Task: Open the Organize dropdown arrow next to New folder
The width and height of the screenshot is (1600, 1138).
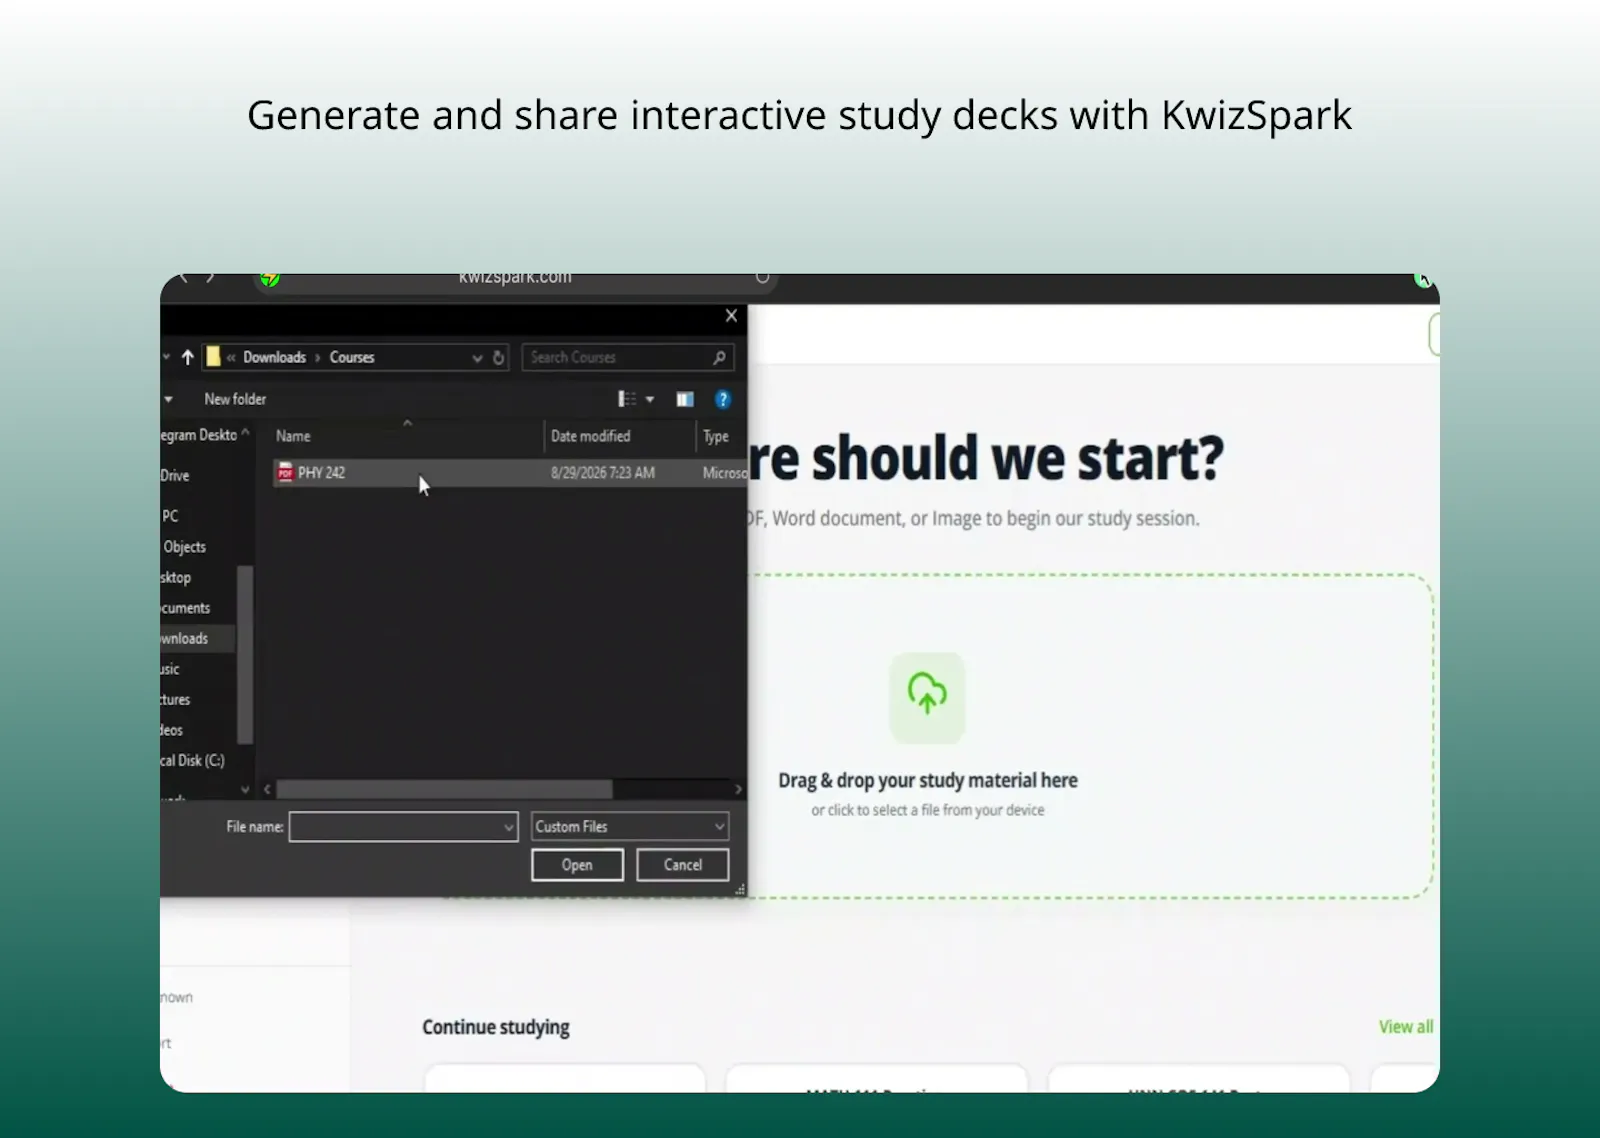Action: pyautogui.click(x=168, y=399)
